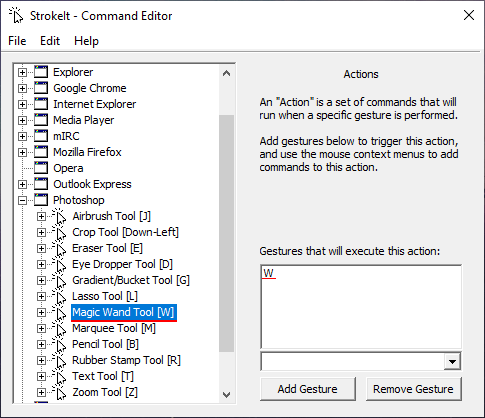This screenshot has height=418, width=485.
Task: Click the gesture icon beside Rubber Stamp Tool
Action: [60, 360]
